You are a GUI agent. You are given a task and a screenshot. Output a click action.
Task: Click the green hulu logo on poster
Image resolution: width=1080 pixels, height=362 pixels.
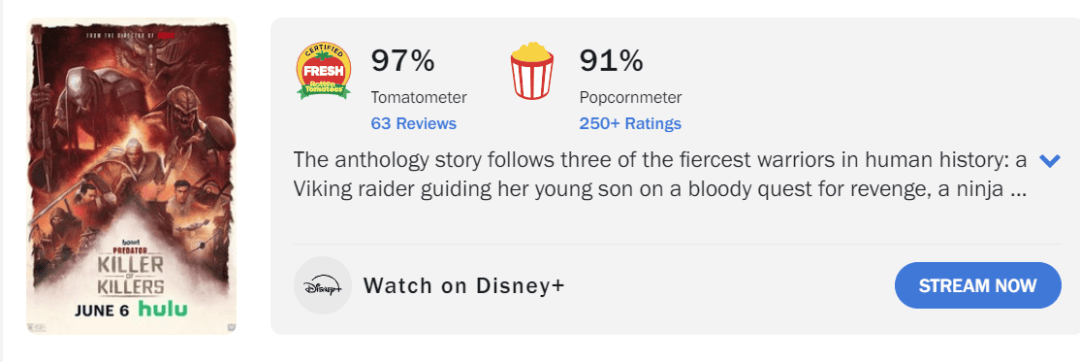click(163, 309)
